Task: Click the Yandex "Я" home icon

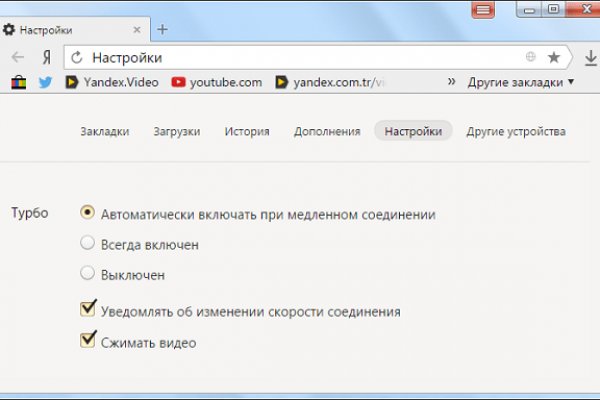Action: [45, 58]
